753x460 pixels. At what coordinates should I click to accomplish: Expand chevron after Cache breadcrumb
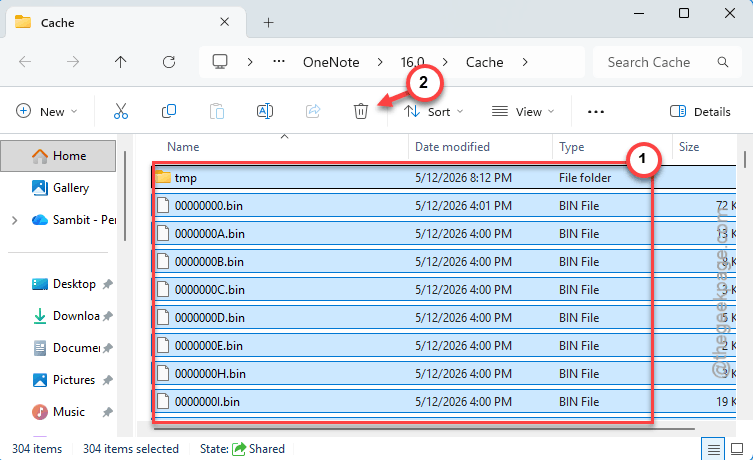[525, 62]
